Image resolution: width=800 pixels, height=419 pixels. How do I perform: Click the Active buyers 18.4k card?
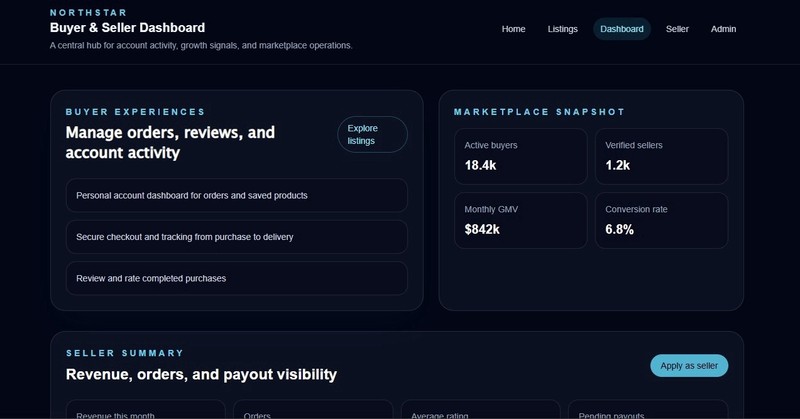click(x=520, y=156)
